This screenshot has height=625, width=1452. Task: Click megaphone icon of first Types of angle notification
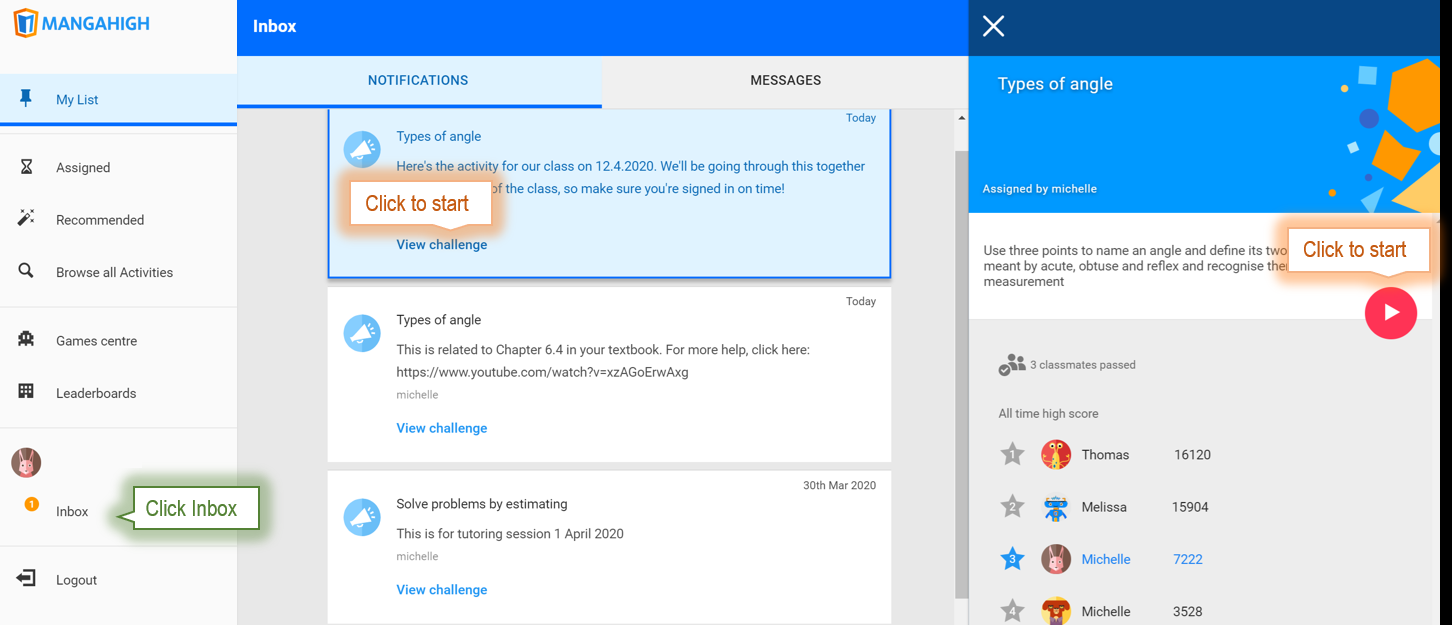click(x=362, y=150)
